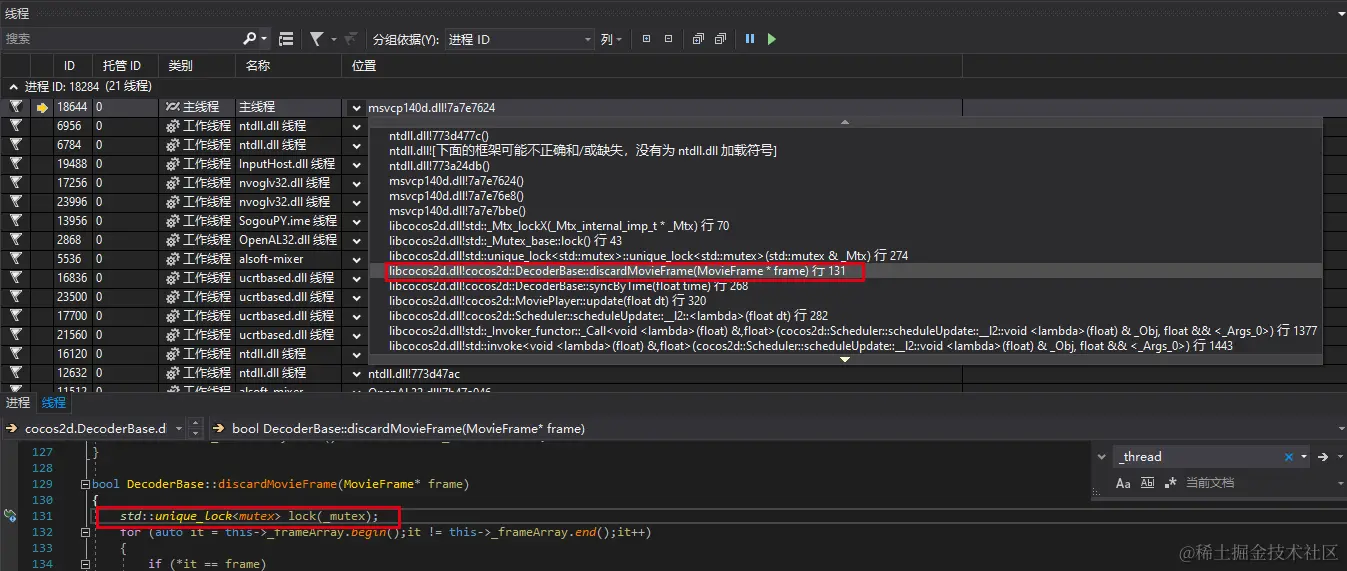Click the search magnifier icon in Threads toolbar
This screenshot has height=571, width=1347.
click(x=249, y=39)
